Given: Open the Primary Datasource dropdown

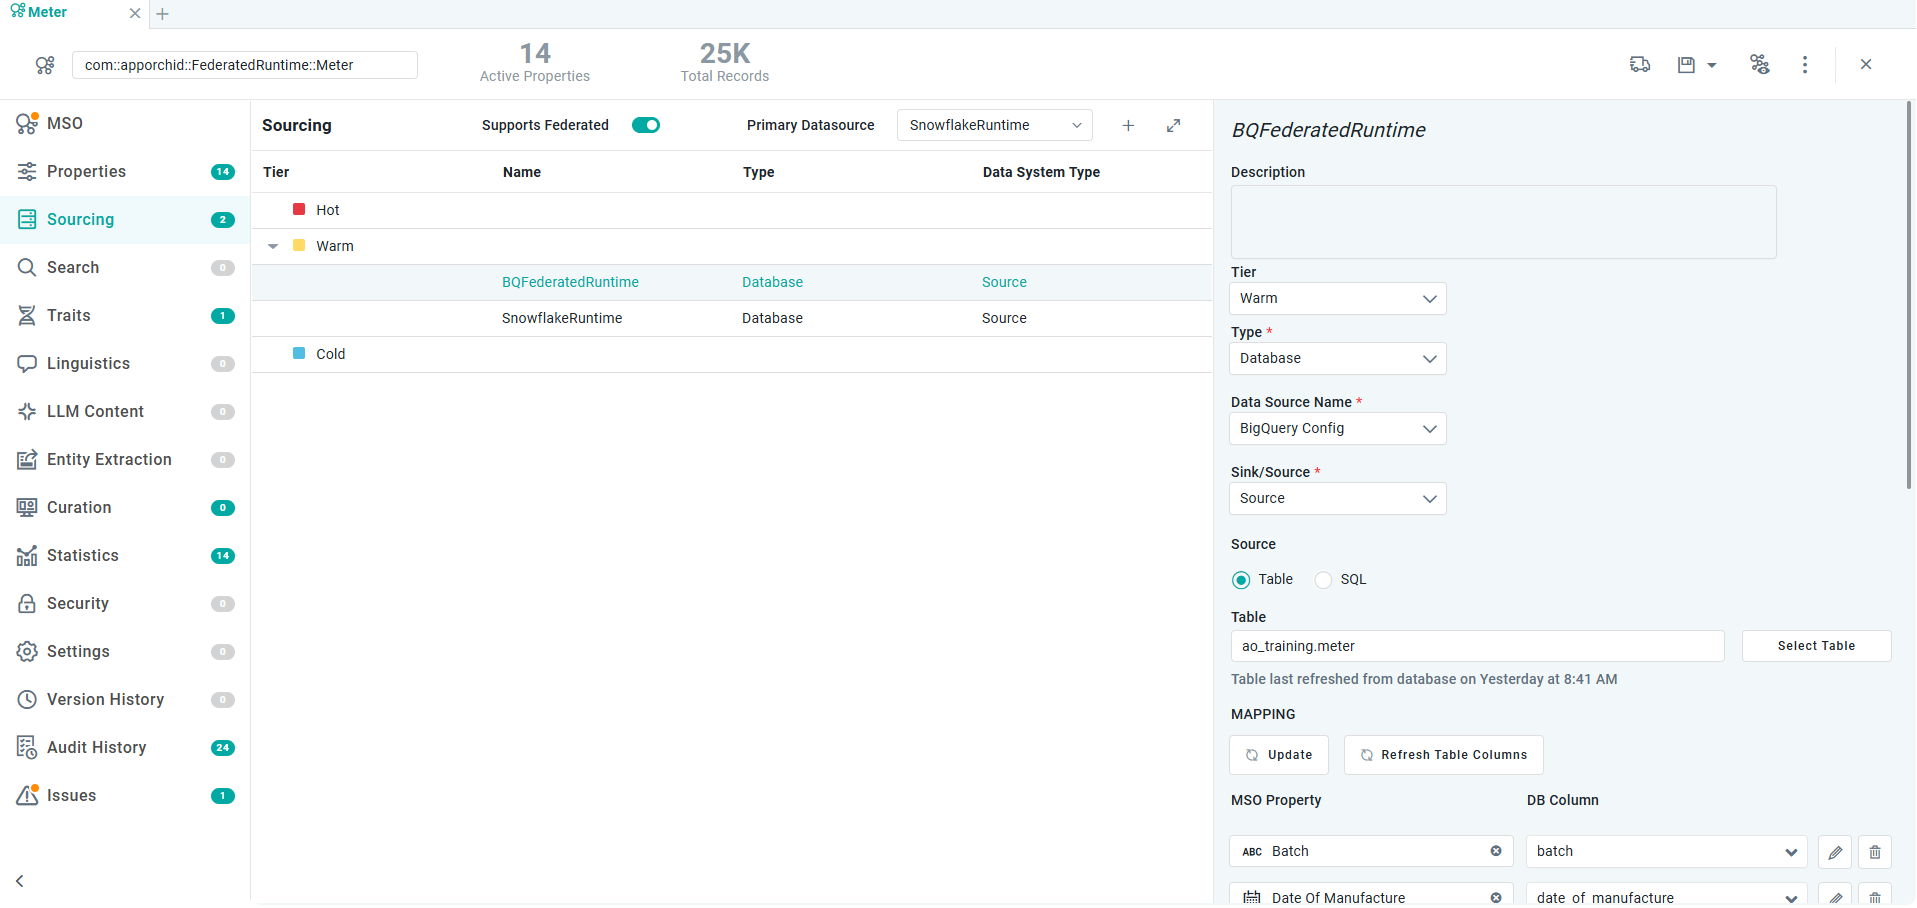Looking at the screenshot, I should click(x=994, y=125).
